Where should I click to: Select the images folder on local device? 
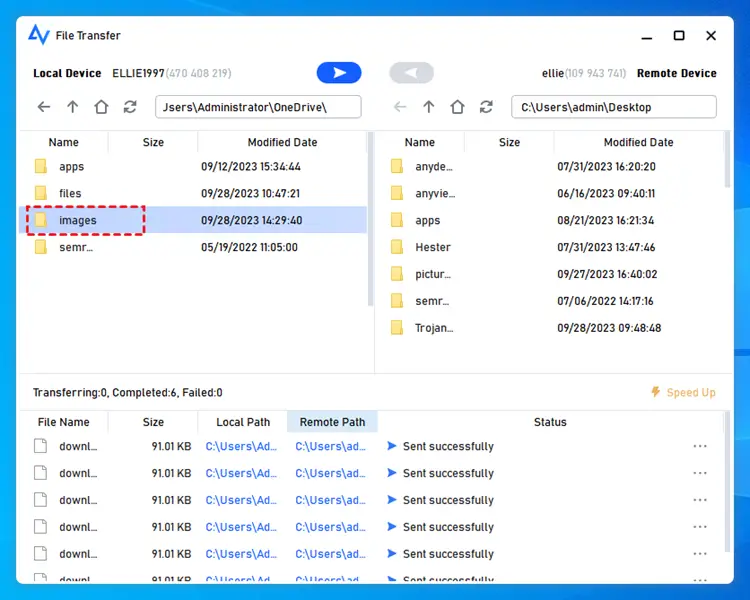(x=78, y=220)
